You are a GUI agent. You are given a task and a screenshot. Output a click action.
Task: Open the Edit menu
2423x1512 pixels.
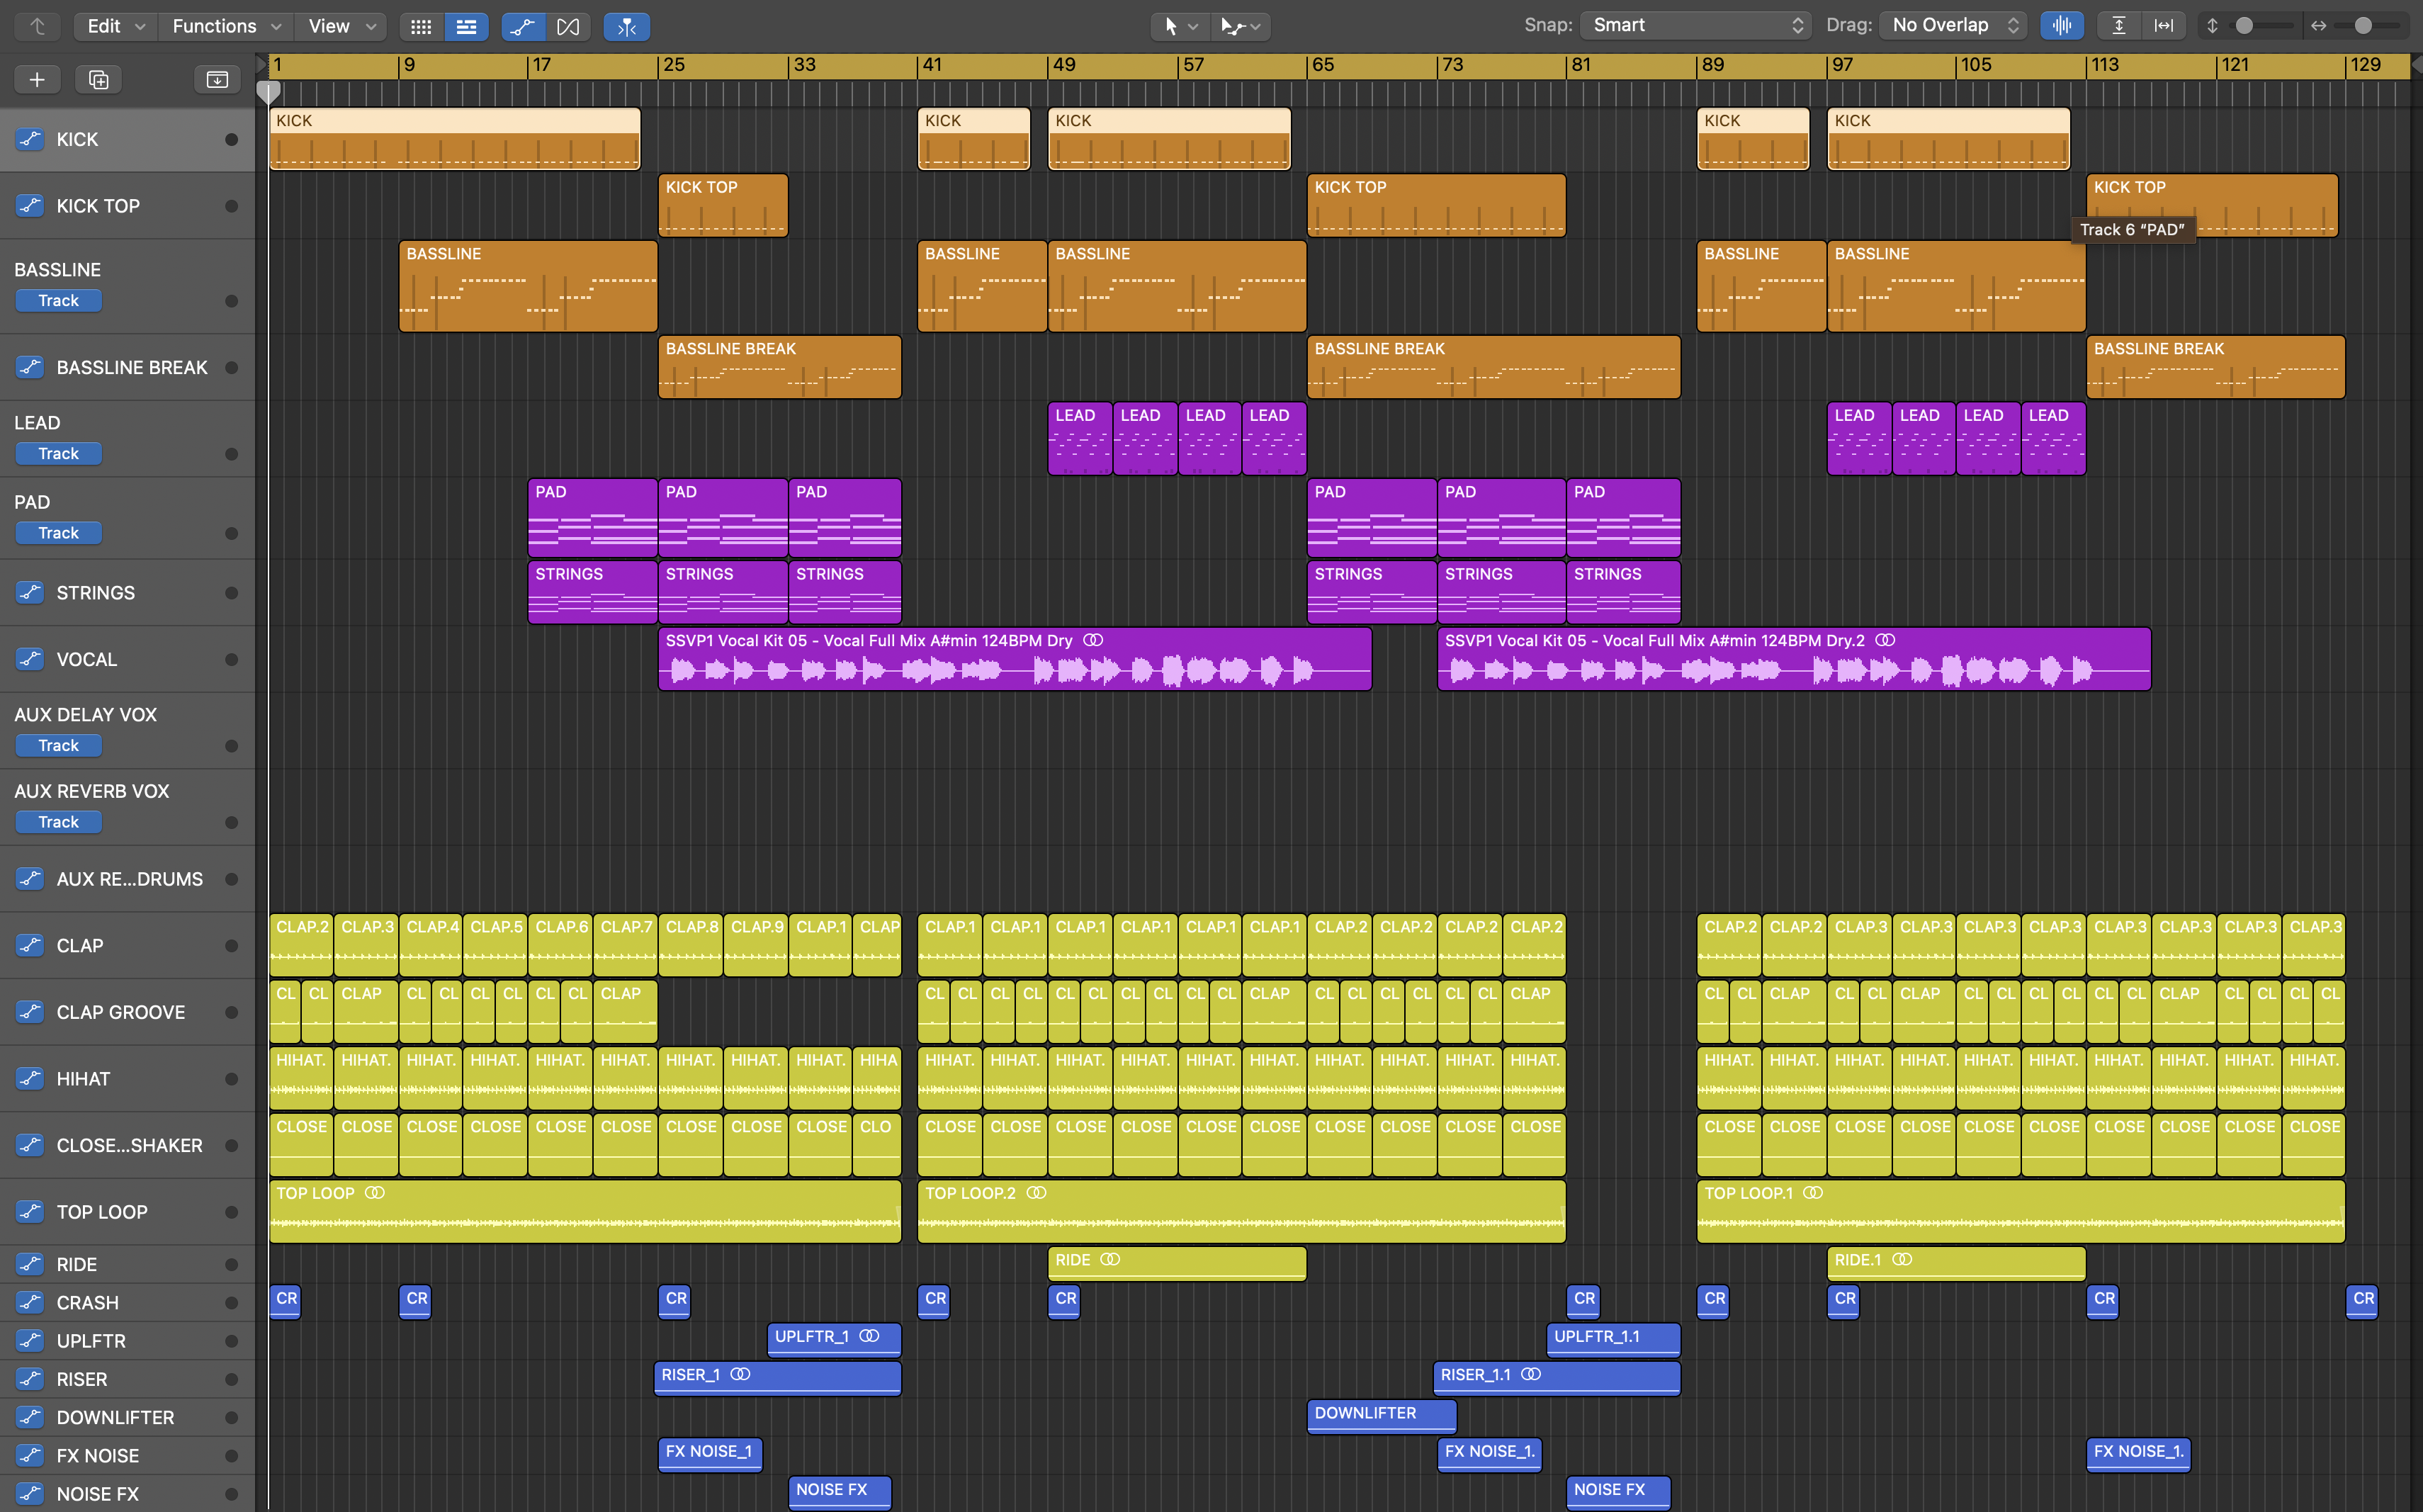coord(115,26)
